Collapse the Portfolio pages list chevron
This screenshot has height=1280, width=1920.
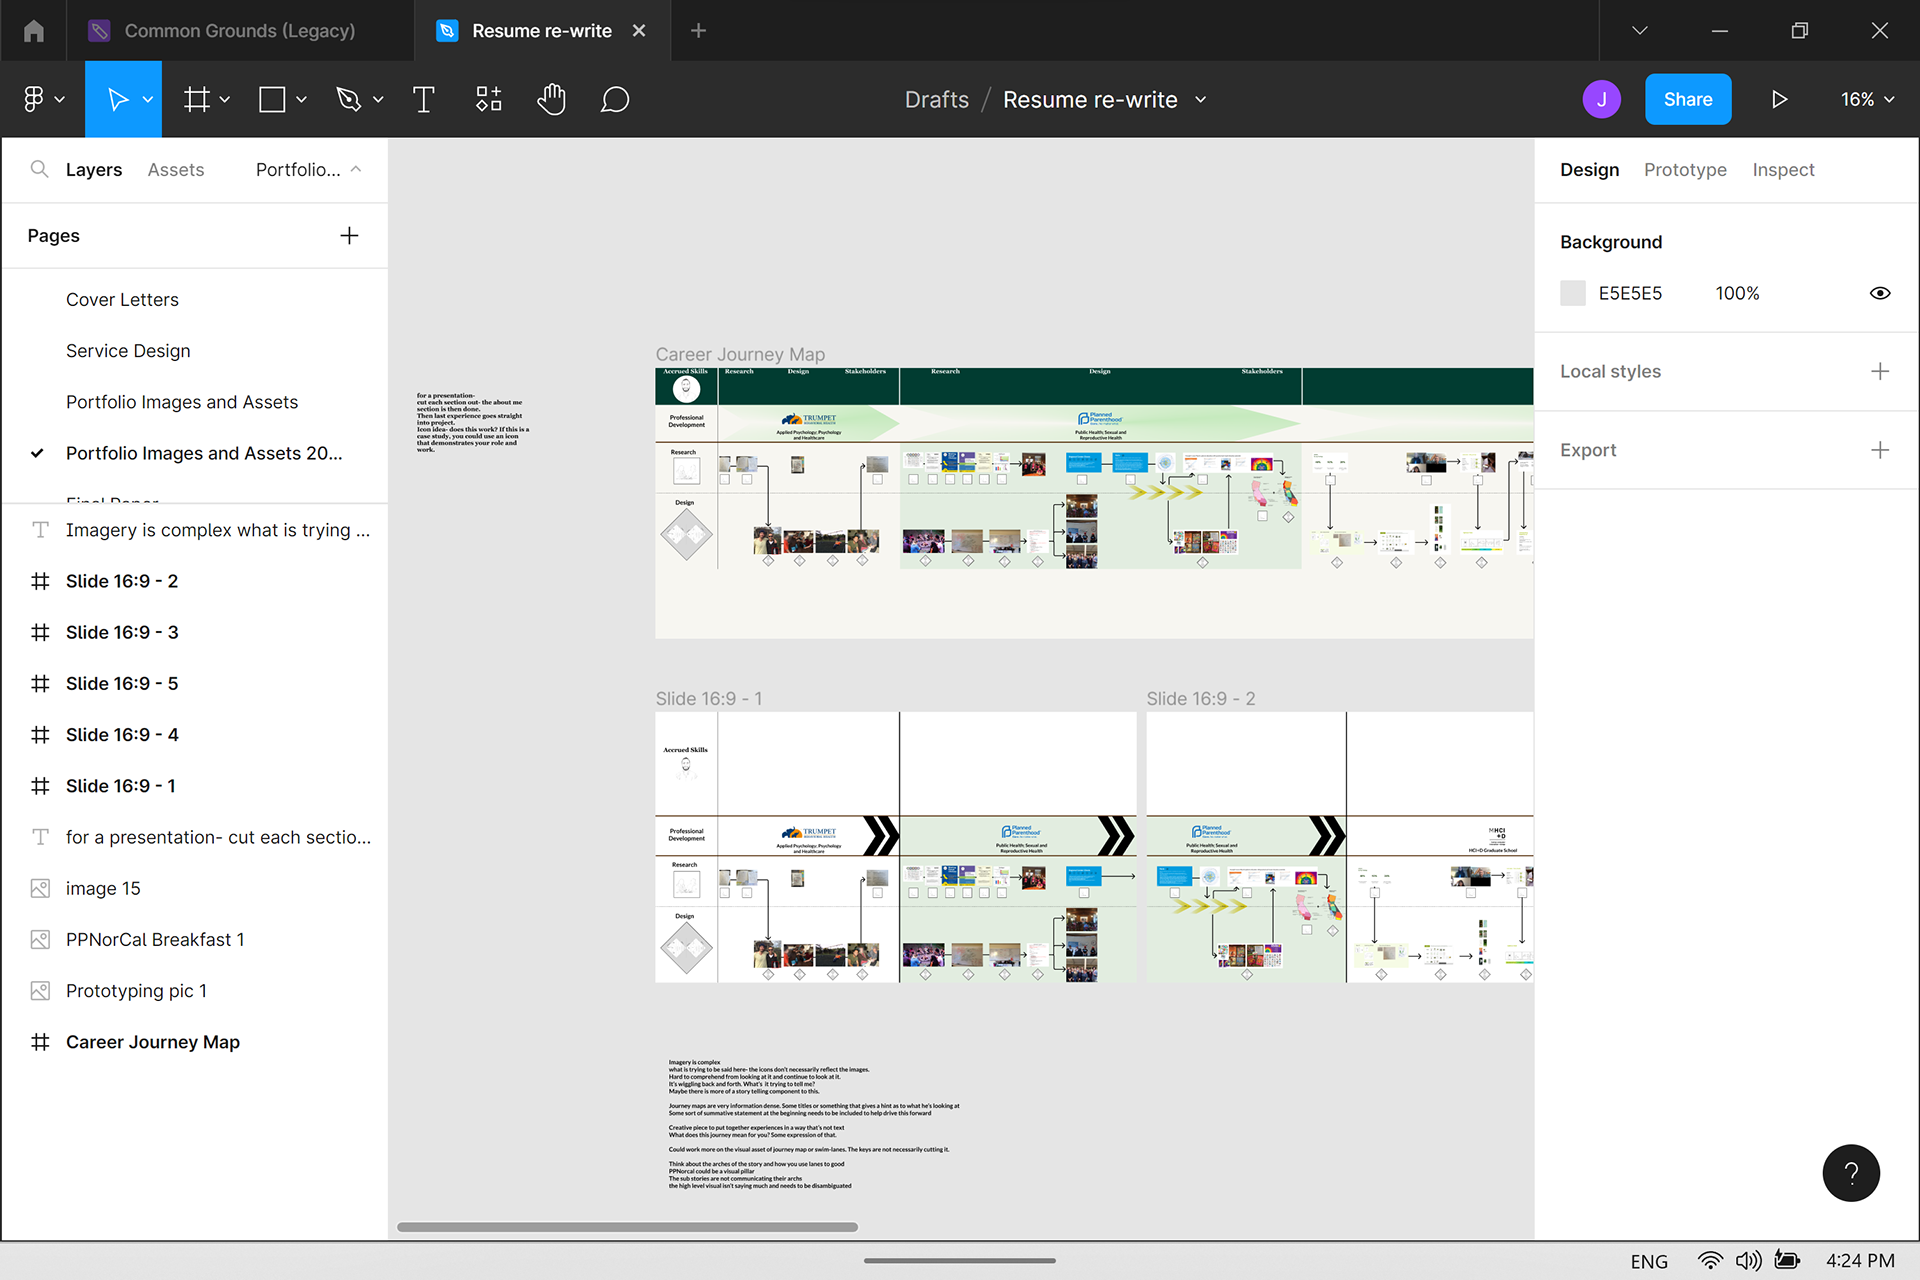(356, 169)
